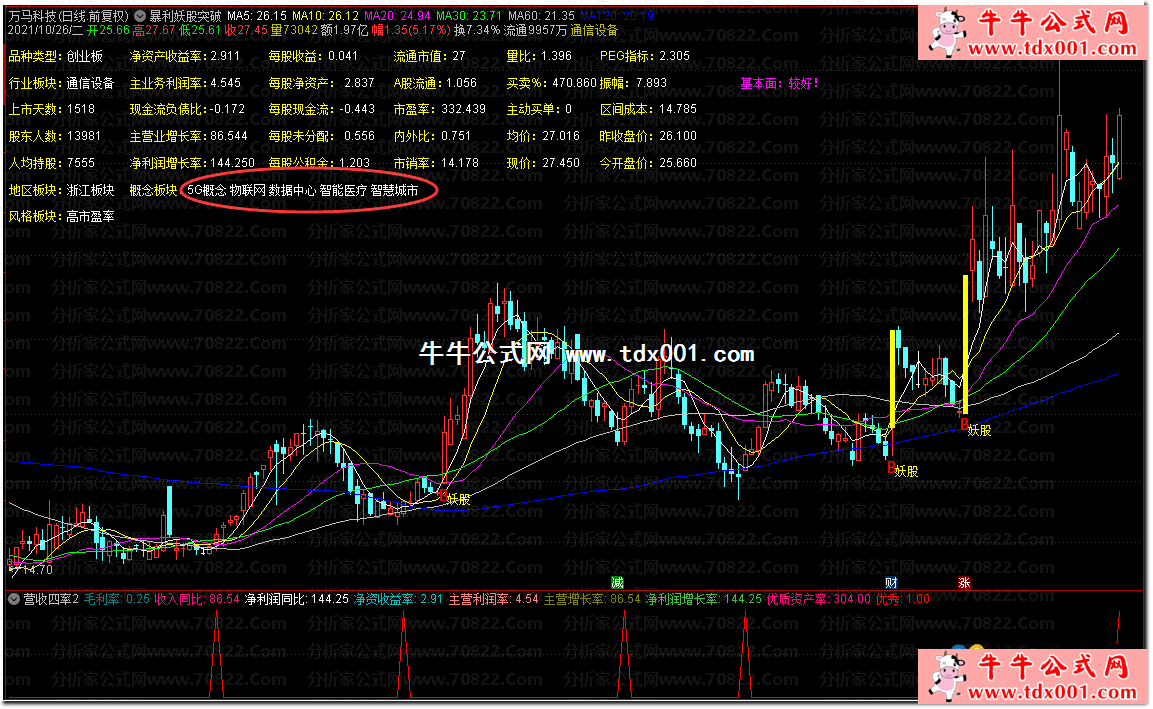Select the most recent B妖股 signal marker
This screenshot has width=1153, height=709.
pyautogui.click(x=976, y=429)
